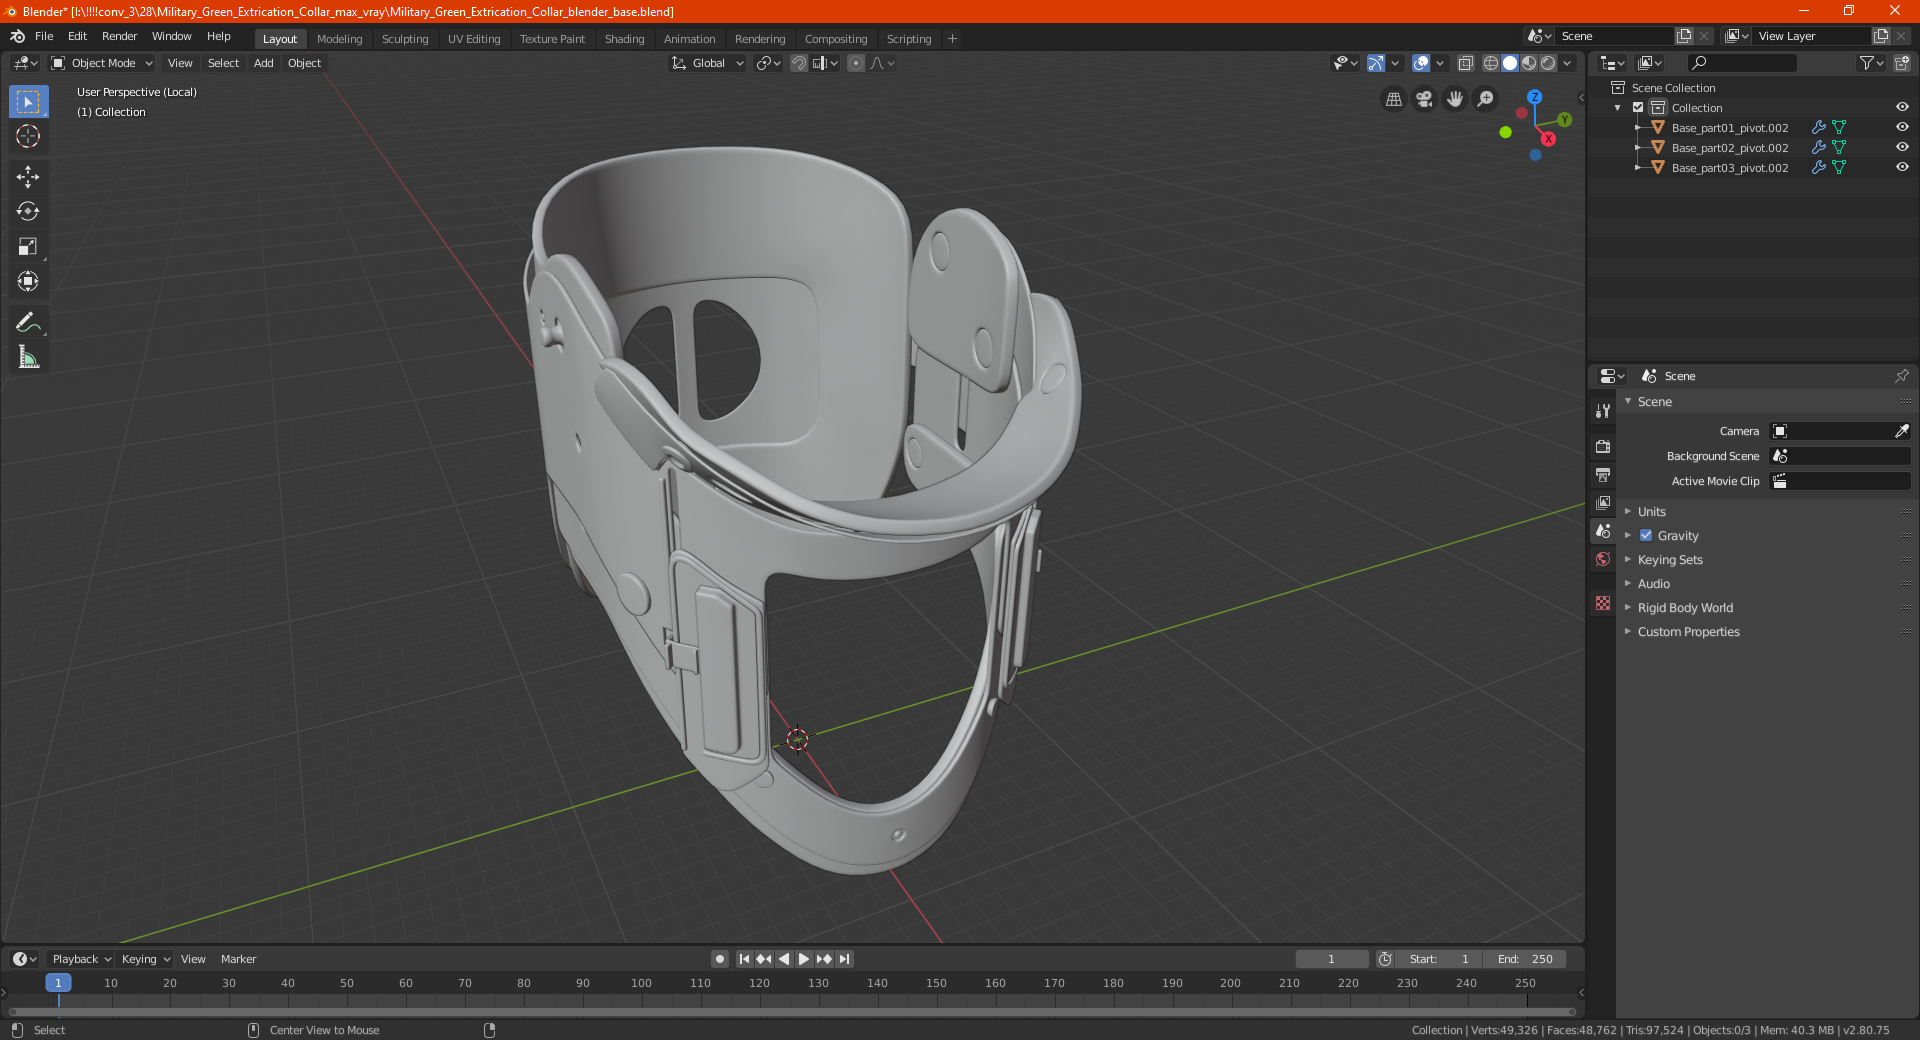The width and height of the screenshot is (1920, 1040).
Task: Click the Z axis on navigation gizmo
Action: pos(1534,97)
